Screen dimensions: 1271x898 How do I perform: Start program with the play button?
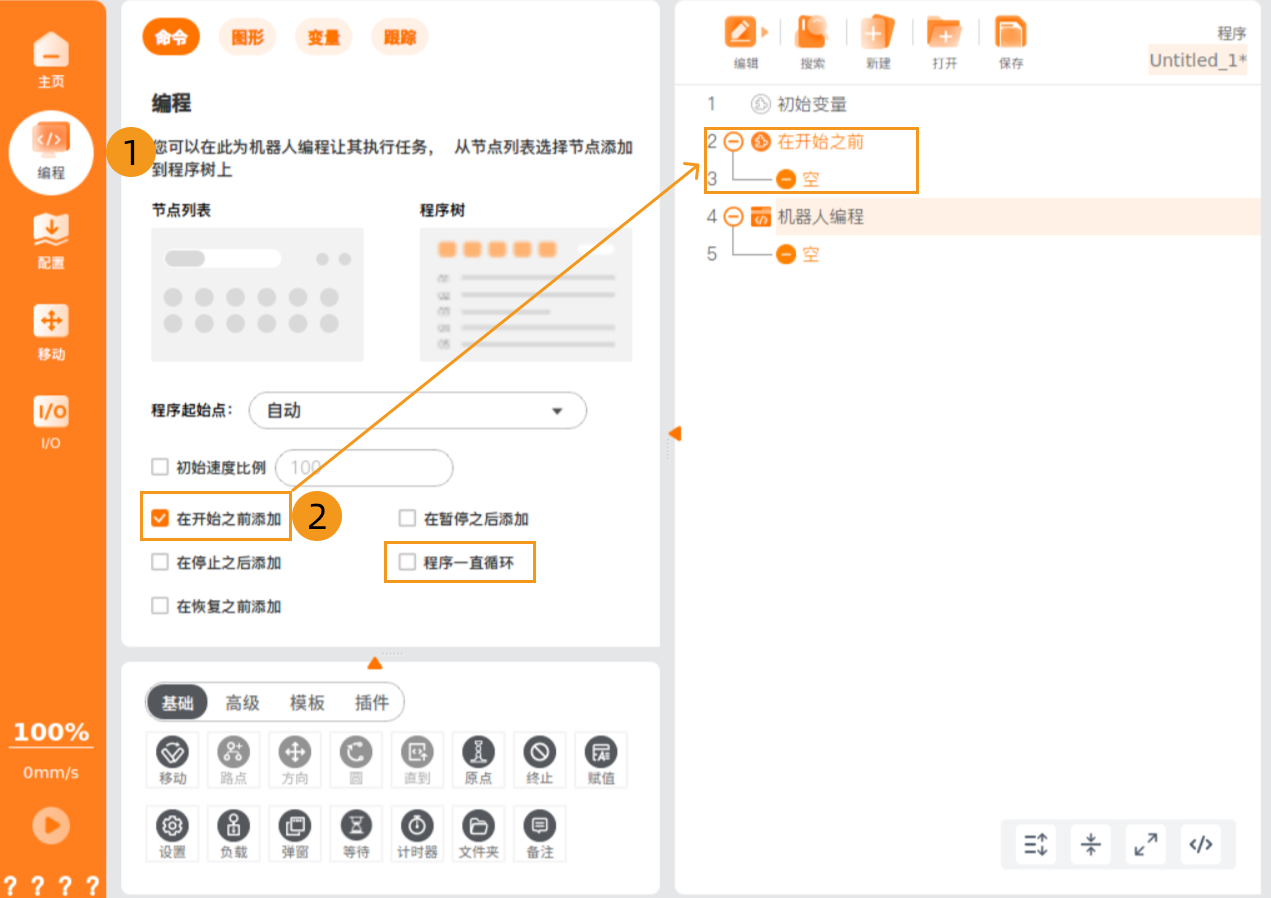click(51, 825)
